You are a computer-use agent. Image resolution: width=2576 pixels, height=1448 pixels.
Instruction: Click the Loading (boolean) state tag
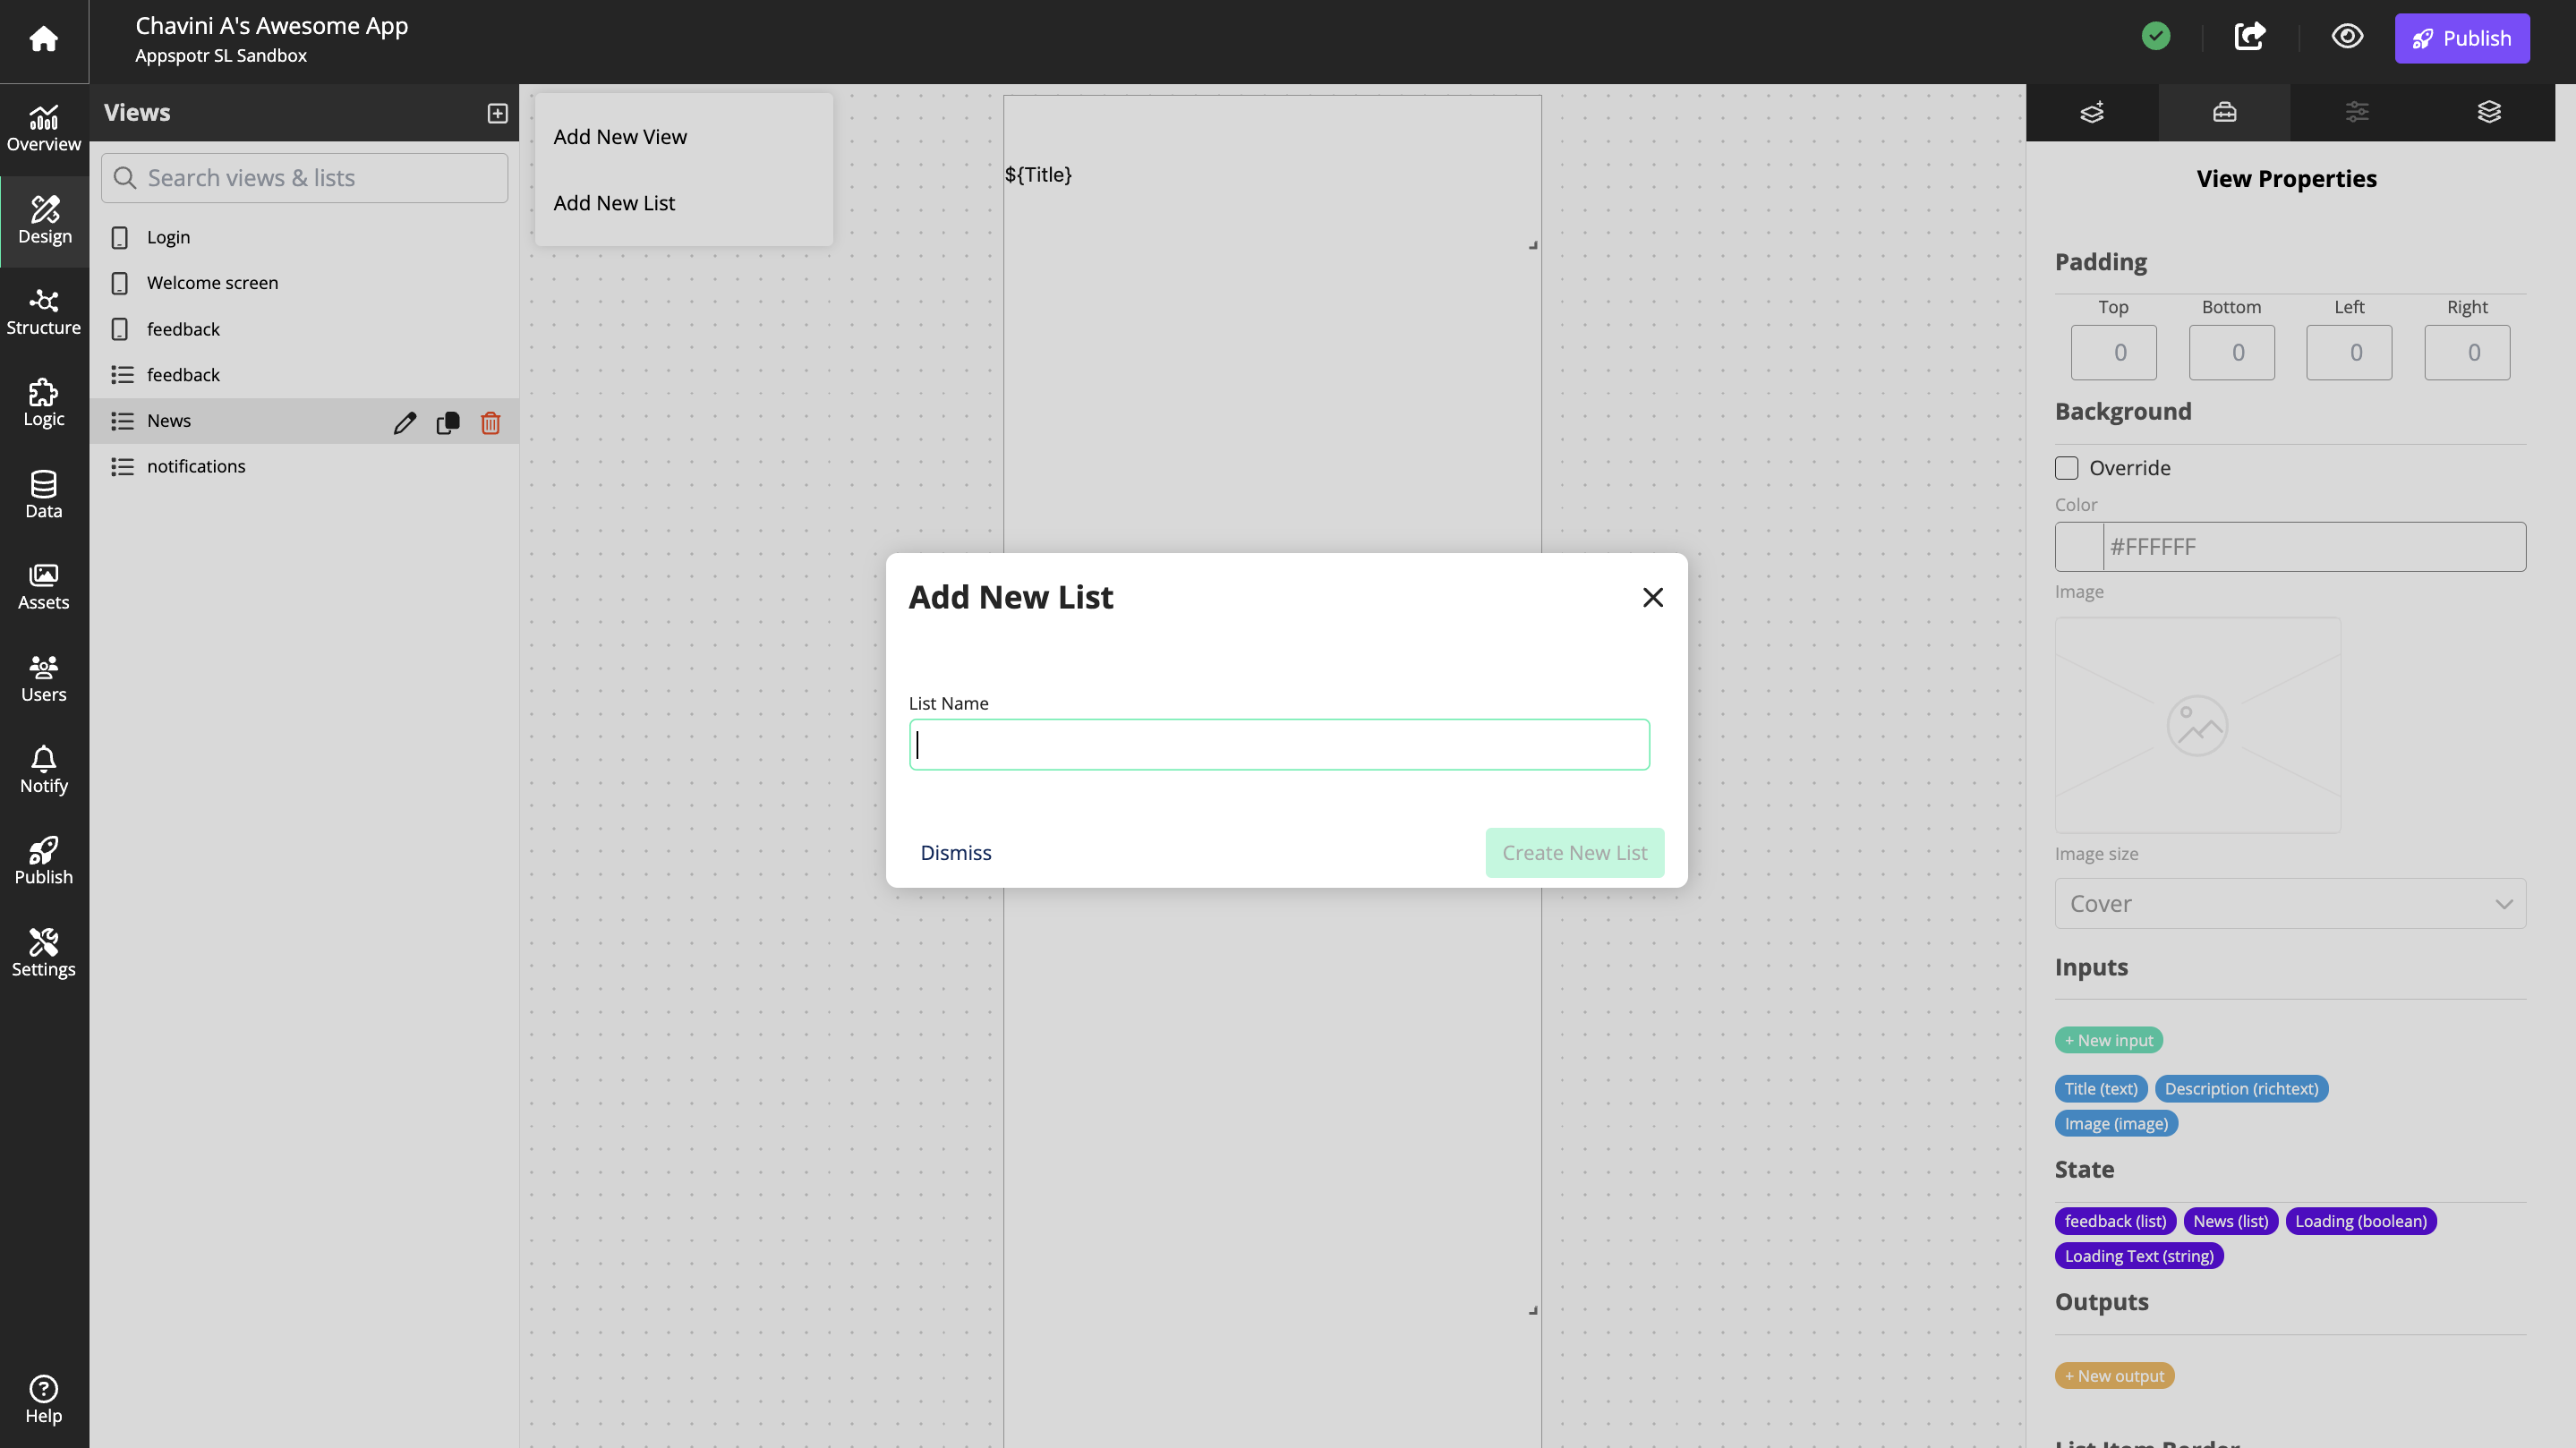[x=2361, y=1221]
